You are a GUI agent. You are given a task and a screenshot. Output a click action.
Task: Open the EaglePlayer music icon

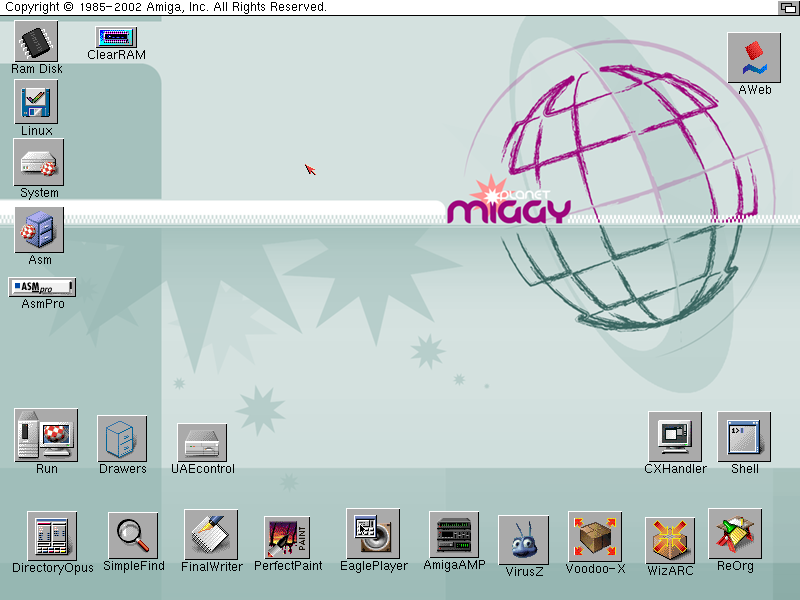click(x=373, y=534)
